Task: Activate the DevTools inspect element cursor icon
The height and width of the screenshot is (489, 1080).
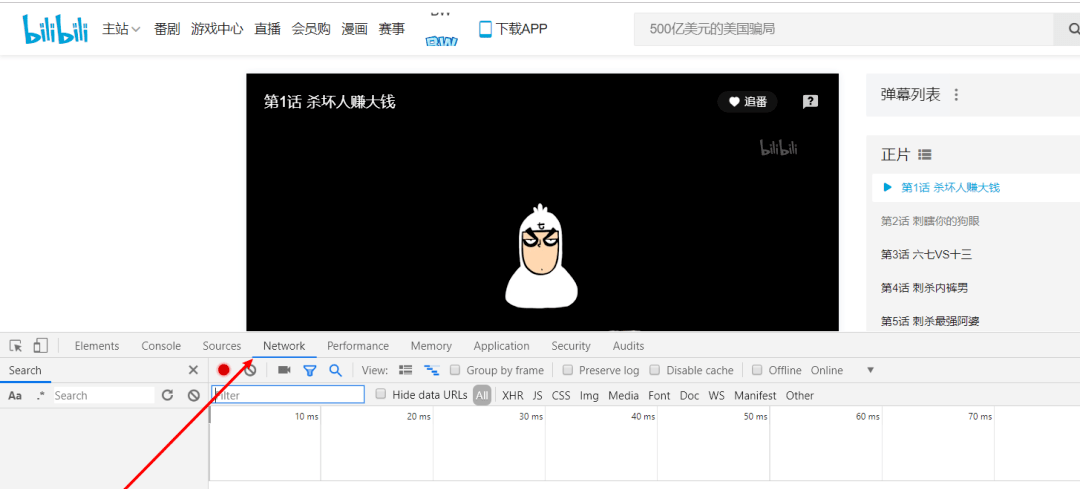Action: pos(16,346)
